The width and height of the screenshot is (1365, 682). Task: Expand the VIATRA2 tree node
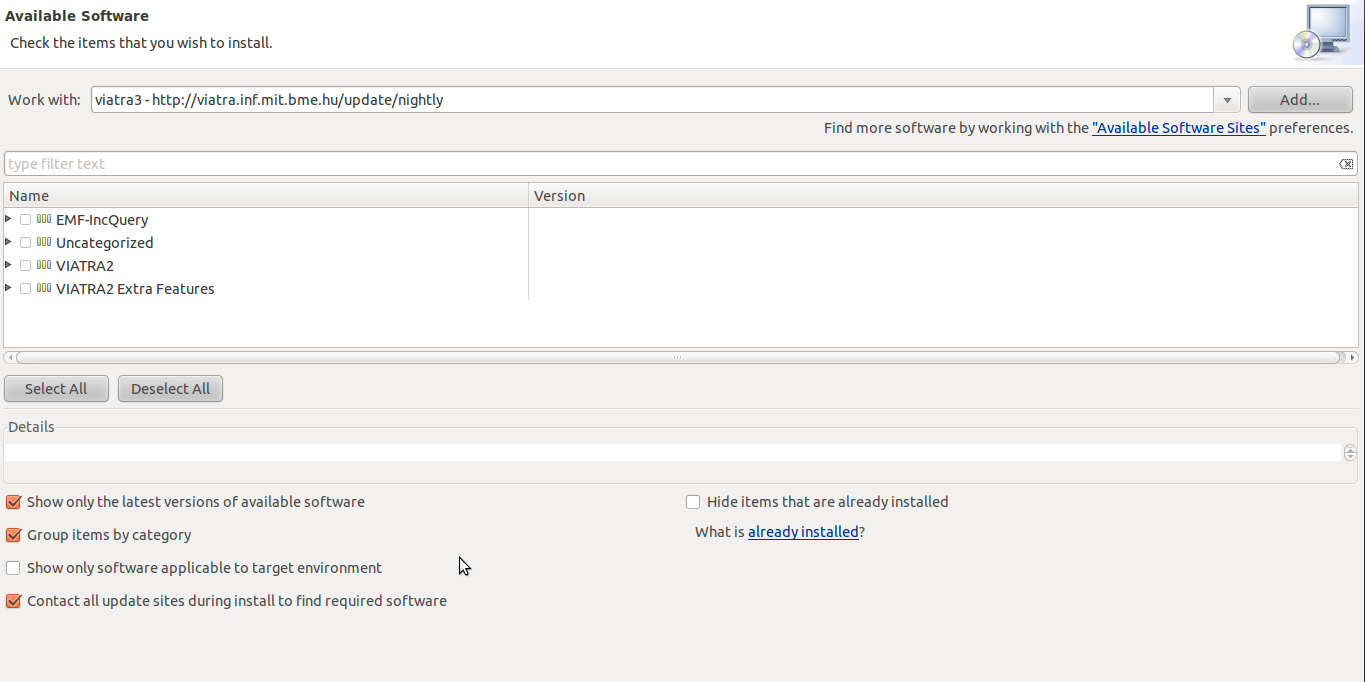click(x=9, y=265)
